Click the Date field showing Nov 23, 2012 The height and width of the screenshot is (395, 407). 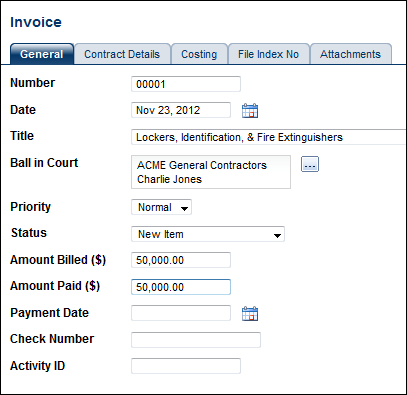point(181,110)
